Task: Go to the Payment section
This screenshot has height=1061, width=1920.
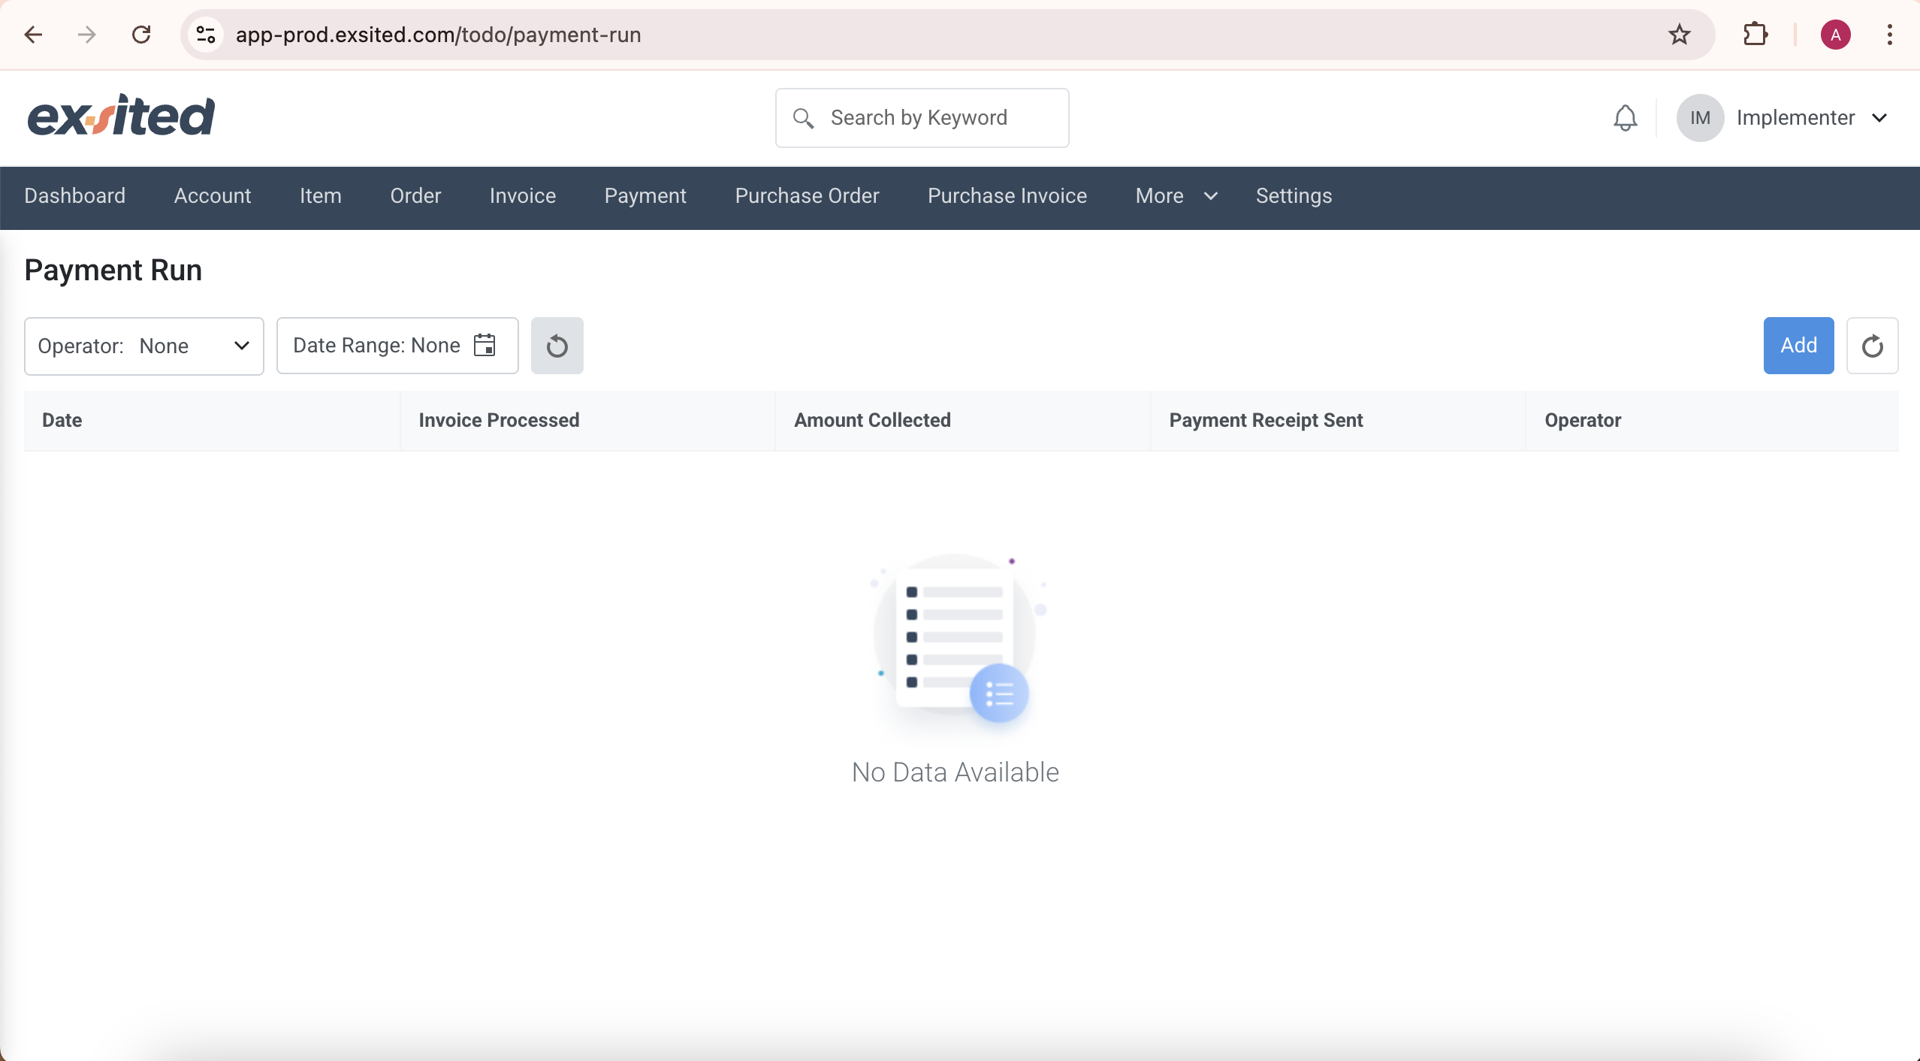Action: 645,196
